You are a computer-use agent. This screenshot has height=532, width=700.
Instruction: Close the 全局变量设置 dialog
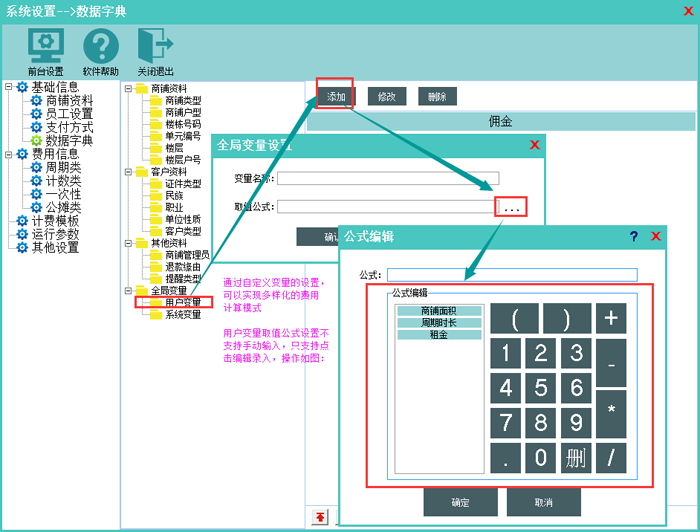(x=535, y=145)
